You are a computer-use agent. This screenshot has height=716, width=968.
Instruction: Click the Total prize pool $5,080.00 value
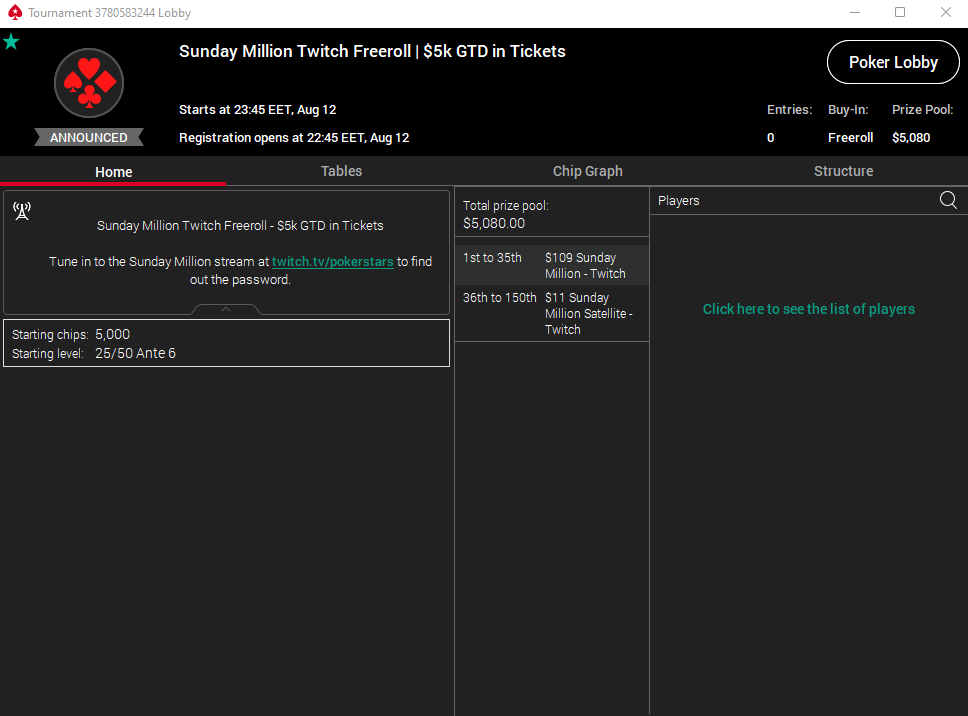click(x=494, y=223)
